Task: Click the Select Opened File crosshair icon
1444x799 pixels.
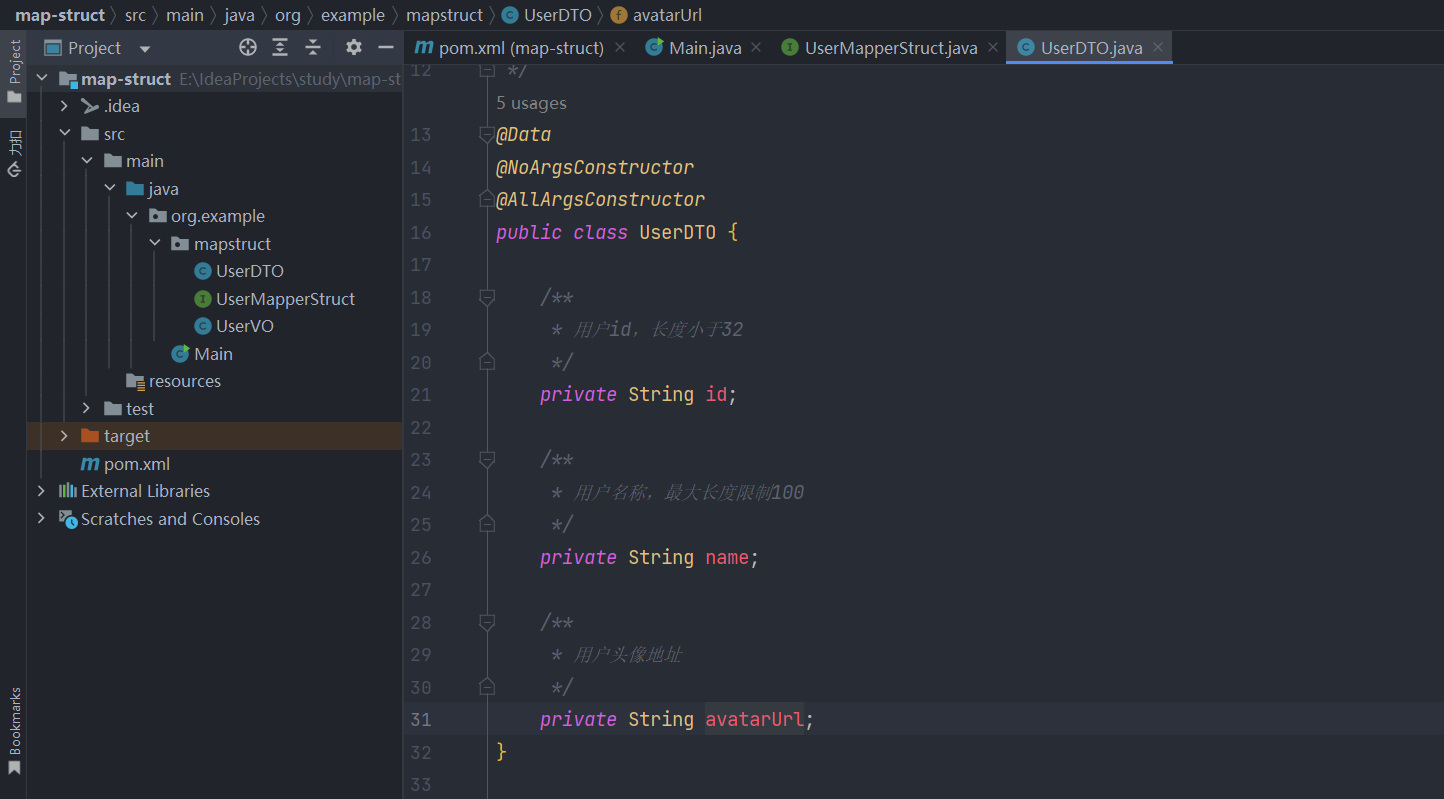Action: pos(247,47)
